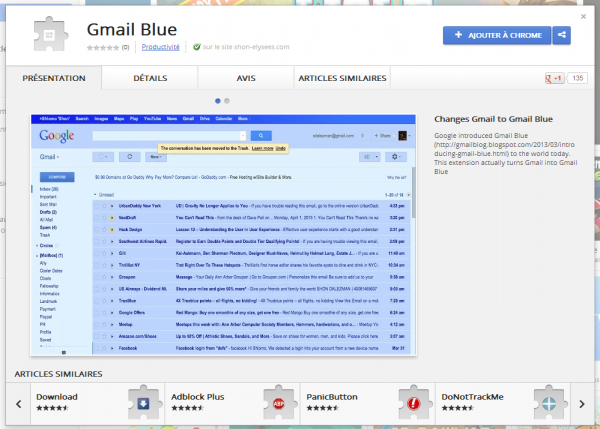Click the Download card star rating

(52, 408)
